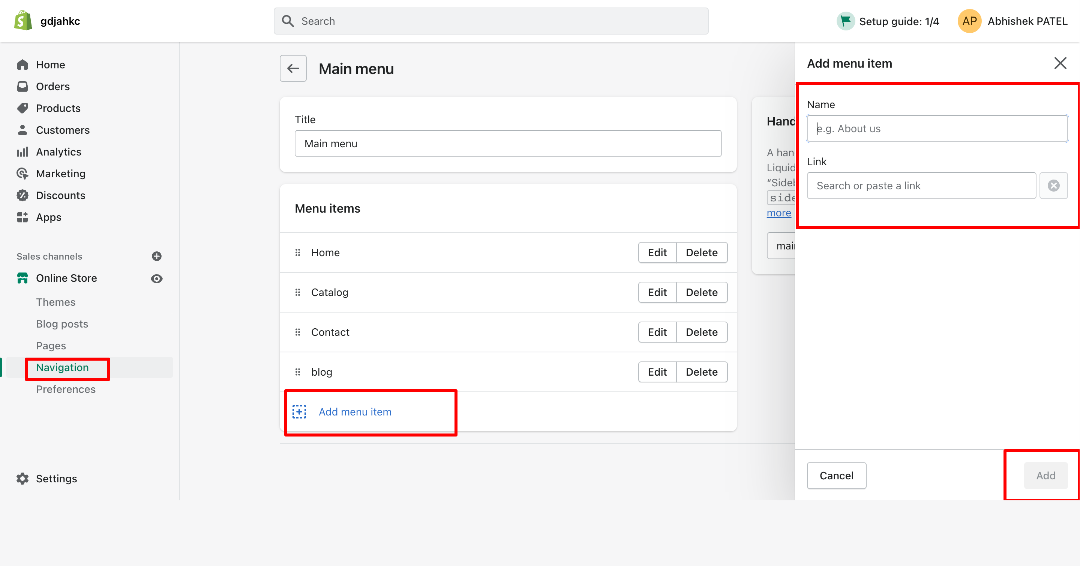Grab the drag handle for blog item

pos(298,373)
